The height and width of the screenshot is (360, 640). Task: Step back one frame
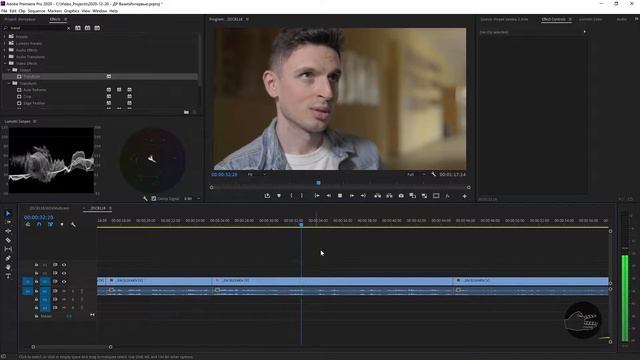tap(329, 196)
